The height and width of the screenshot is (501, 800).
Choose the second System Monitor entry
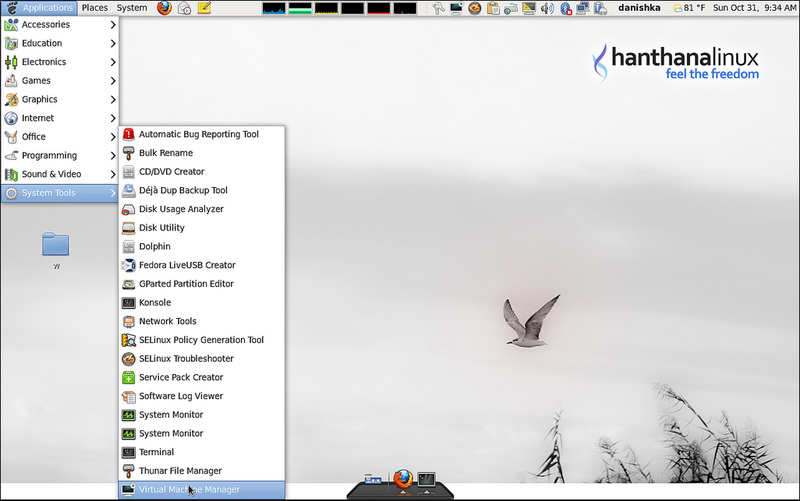(x=202, y=434)
